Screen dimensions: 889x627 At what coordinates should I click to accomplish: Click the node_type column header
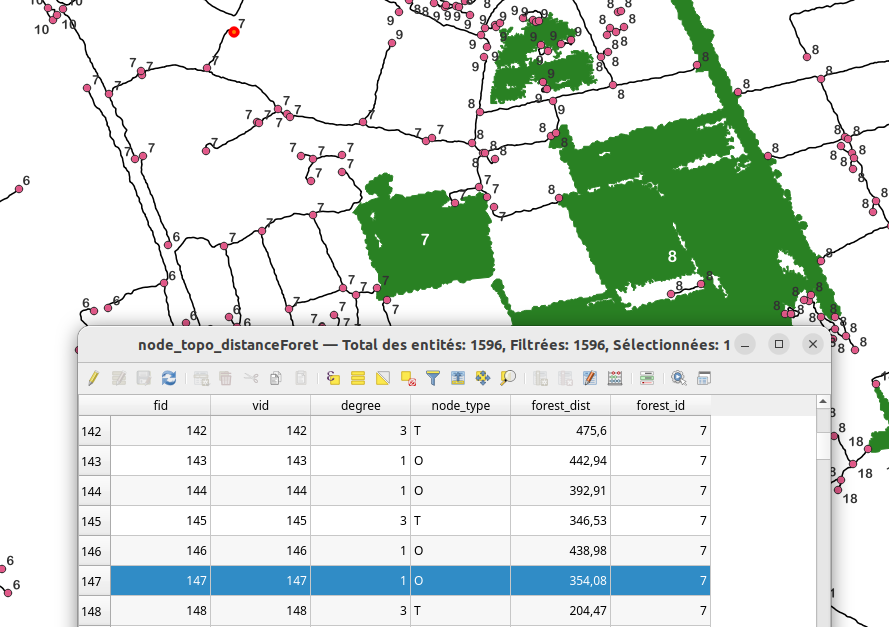coord(460,405)
